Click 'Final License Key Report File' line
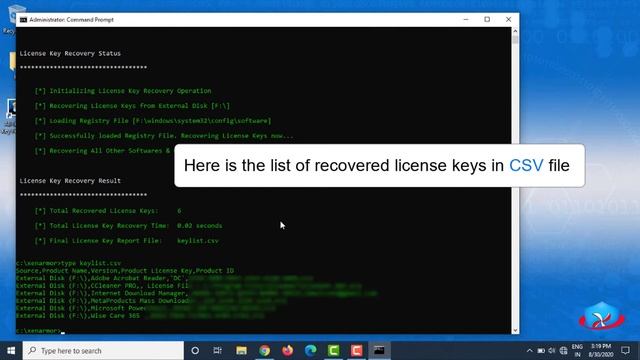Image resolution: width=640 pixels, height=360 pixels. click(127, 241)
